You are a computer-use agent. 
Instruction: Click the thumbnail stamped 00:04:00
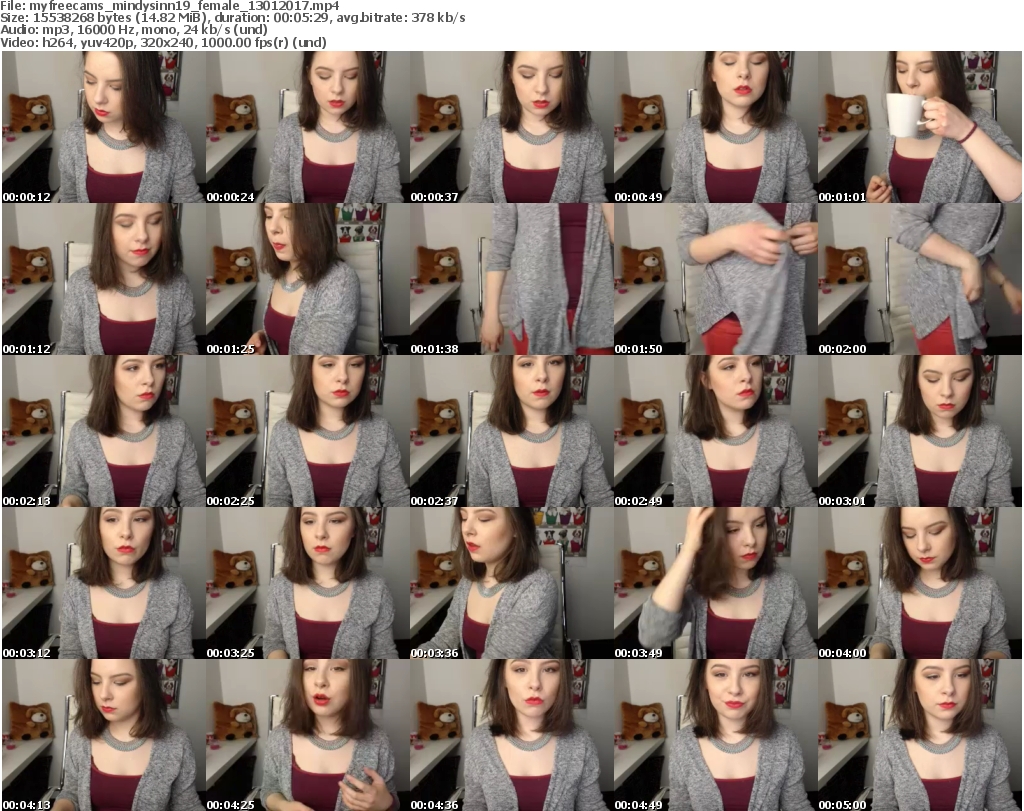pos(920,583)
